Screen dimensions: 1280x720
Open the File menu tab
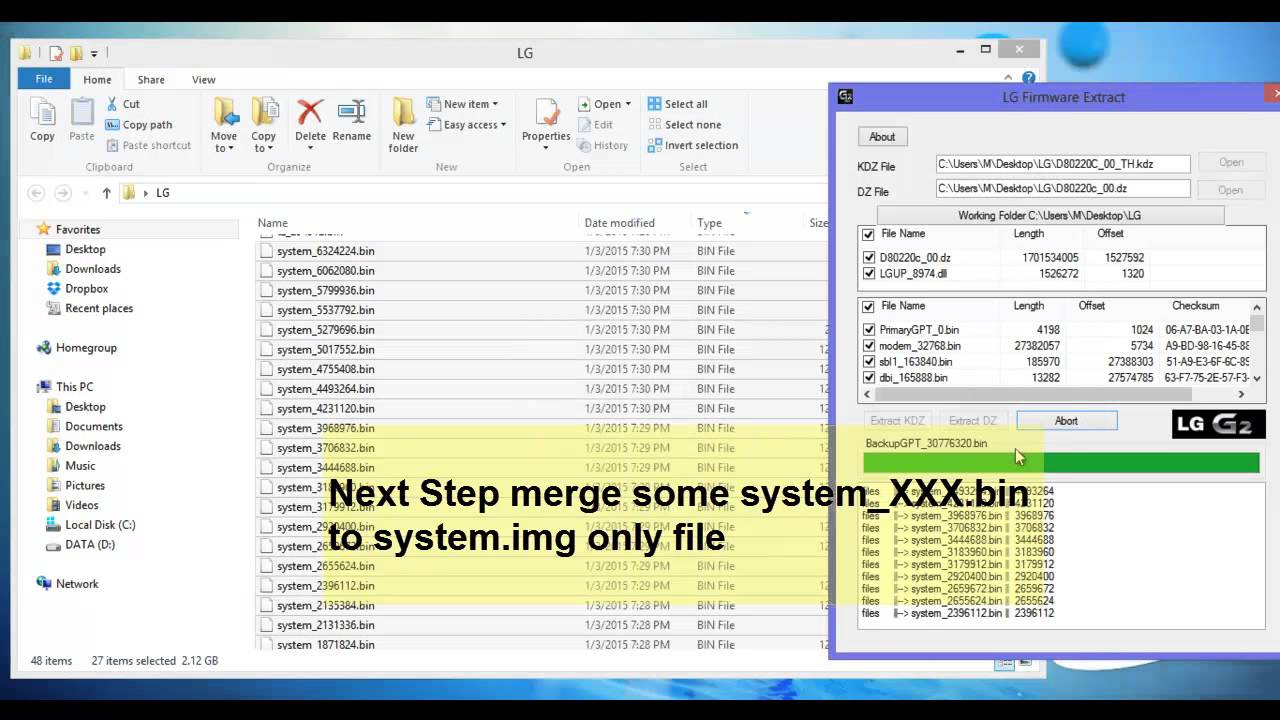44,79
